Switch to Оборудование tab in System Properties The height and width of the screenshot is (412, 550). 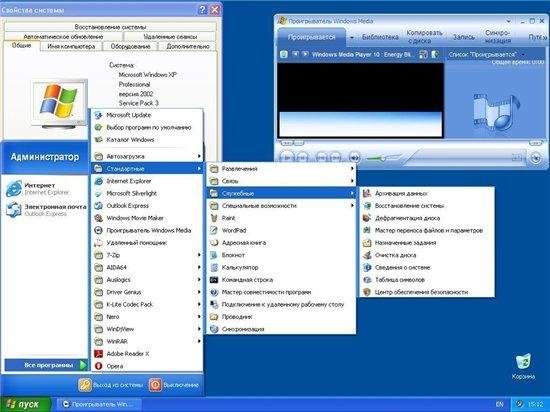pyautogui.click(x=130, y=46)
